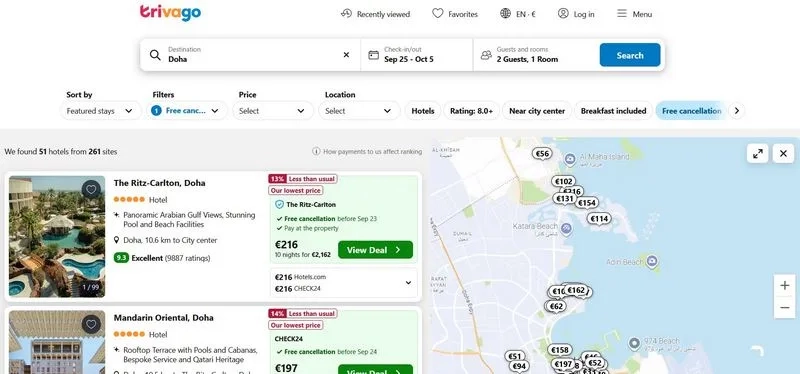The width and height of the screenshot is (800, 374).
Task: Expand the Filters Free cancellation dropdown
Action: [187, 111]
